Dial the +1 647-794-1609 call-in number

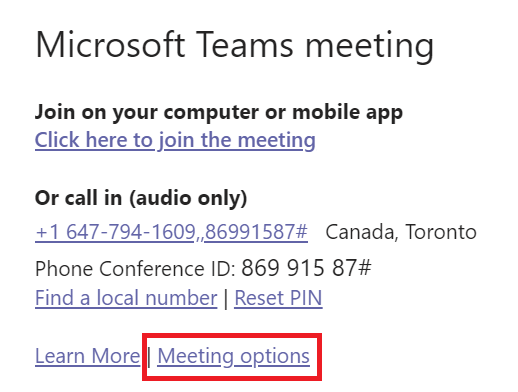coord(115,232)
